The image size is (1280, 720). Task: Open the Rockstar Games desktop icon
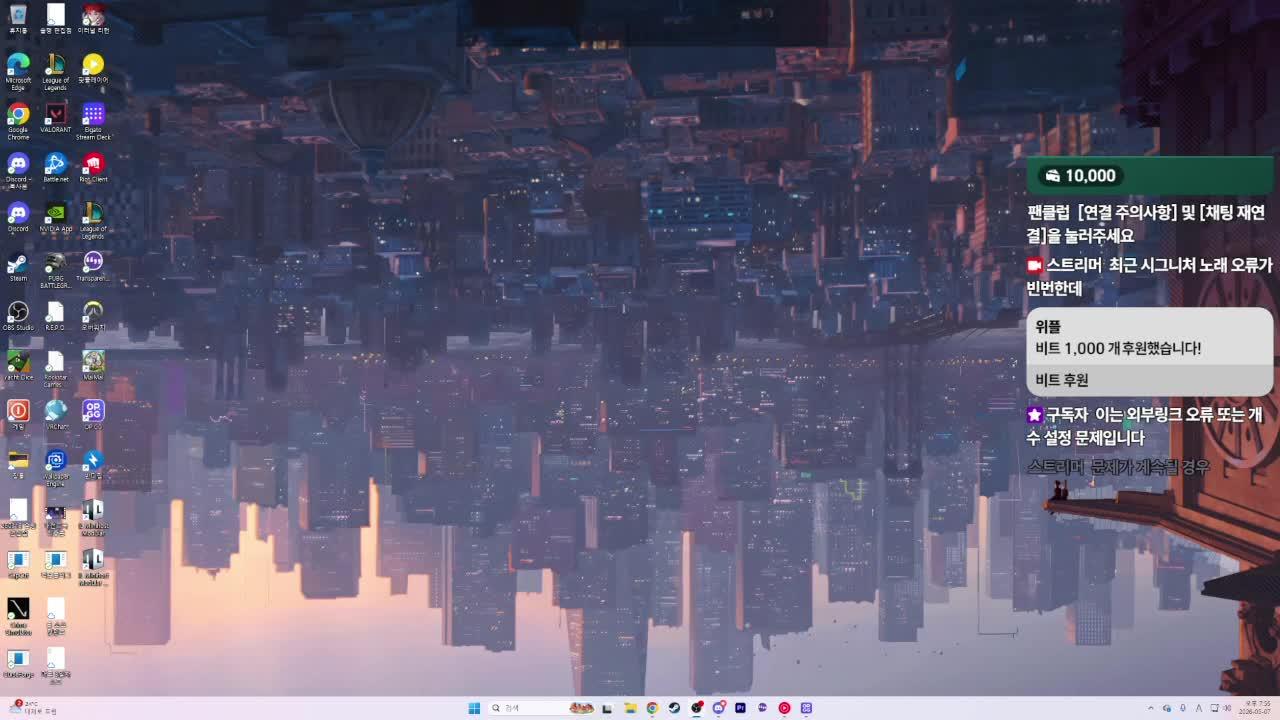coord(56,368)
